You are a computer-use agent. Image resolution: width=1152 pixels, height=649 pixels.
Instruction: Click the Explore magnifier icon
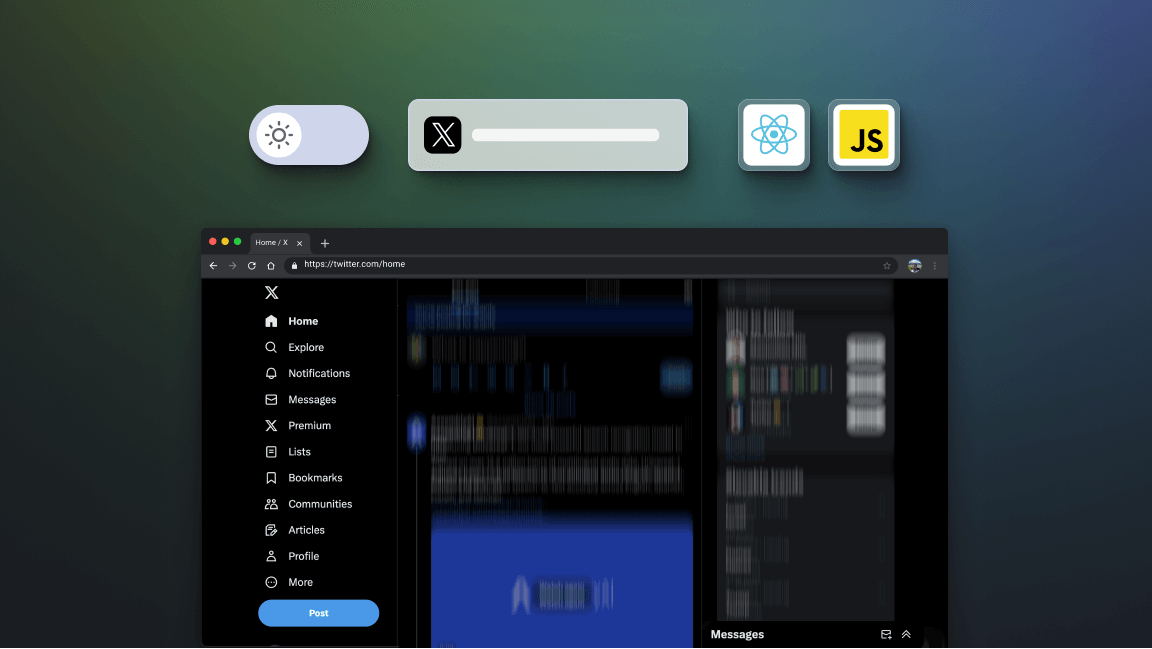(271, 347)
